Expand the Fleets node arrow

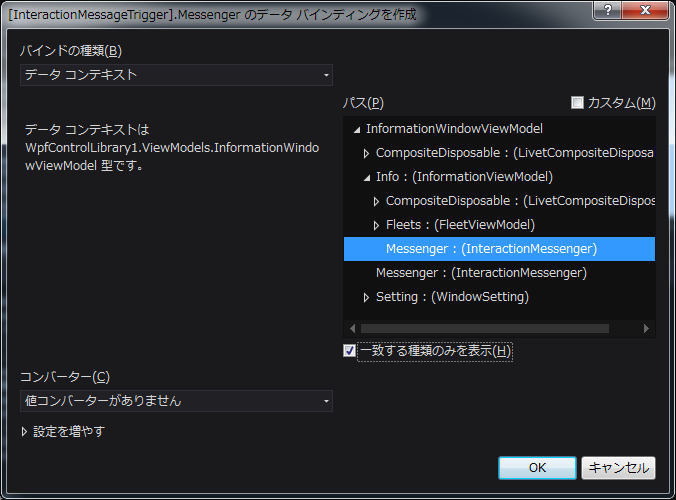coord(376,225)
